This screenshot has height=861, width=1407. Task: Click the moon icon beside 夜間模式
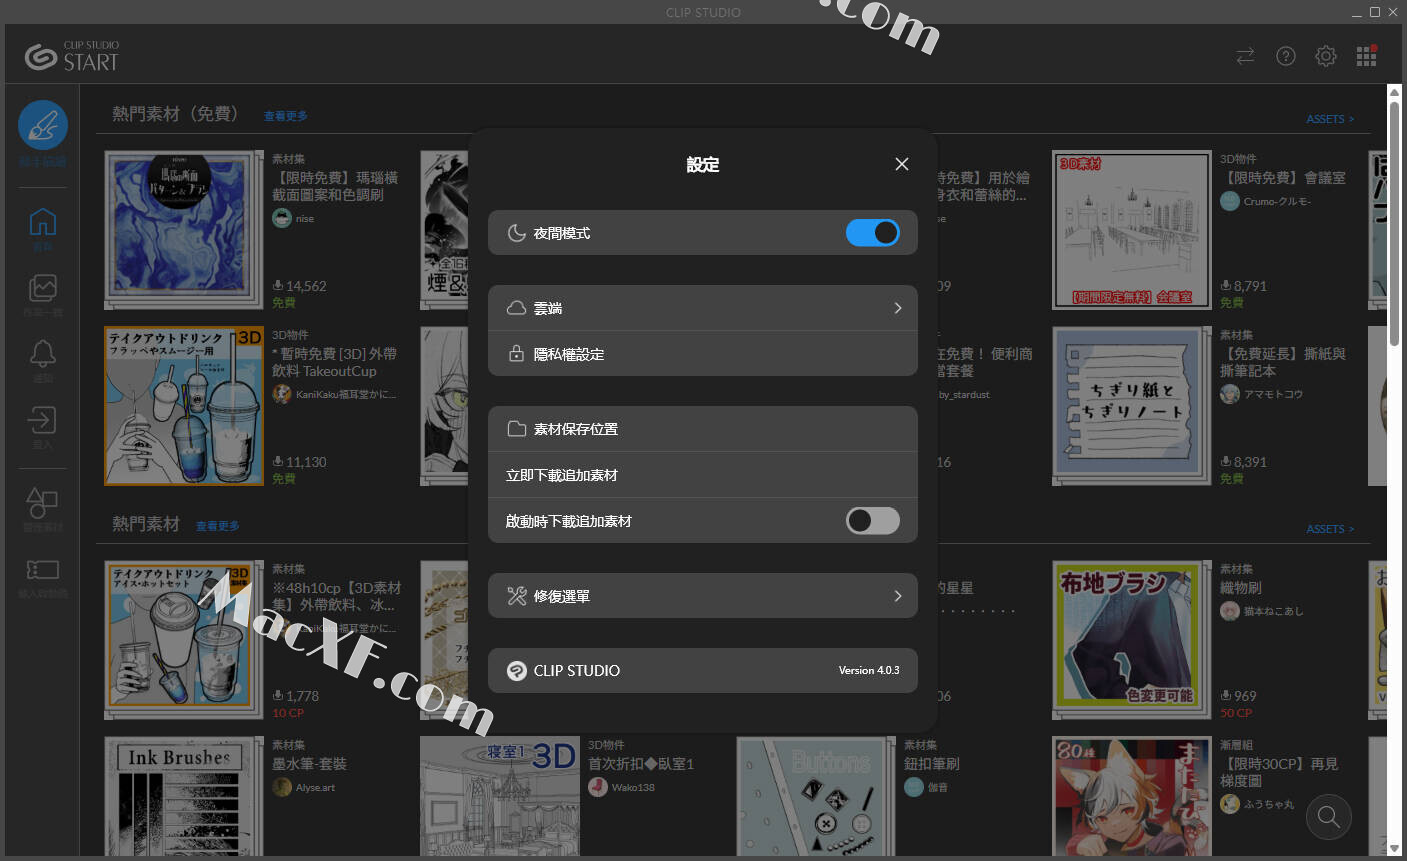(516, 233)
